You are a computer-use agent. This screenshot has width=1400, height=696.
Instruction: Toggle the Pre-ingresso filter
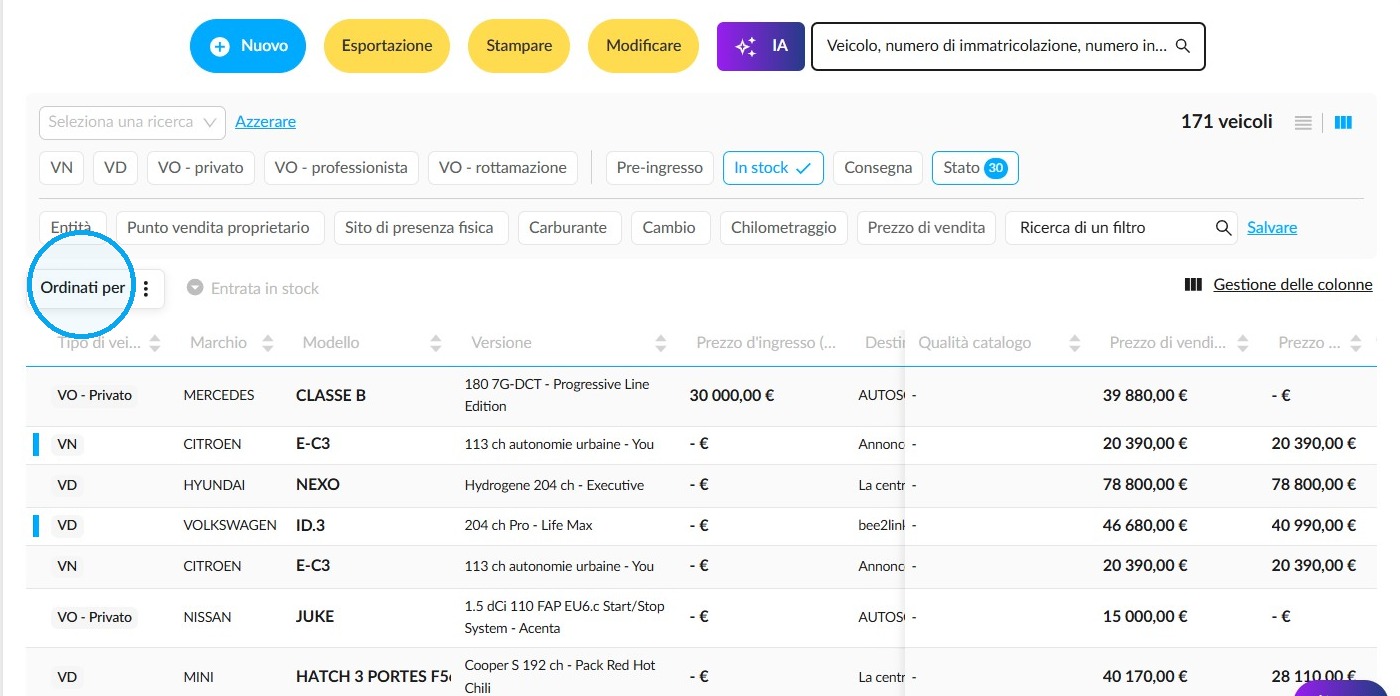660,168
